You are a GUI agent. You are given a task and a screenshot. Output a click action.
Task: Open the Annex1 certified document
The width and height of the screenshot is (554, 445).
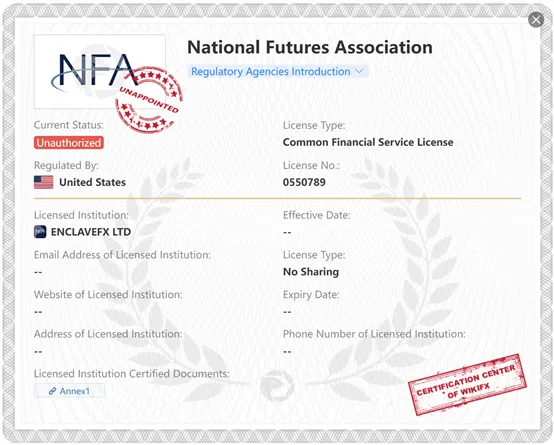pyautogui.click(x=69, y=391)
